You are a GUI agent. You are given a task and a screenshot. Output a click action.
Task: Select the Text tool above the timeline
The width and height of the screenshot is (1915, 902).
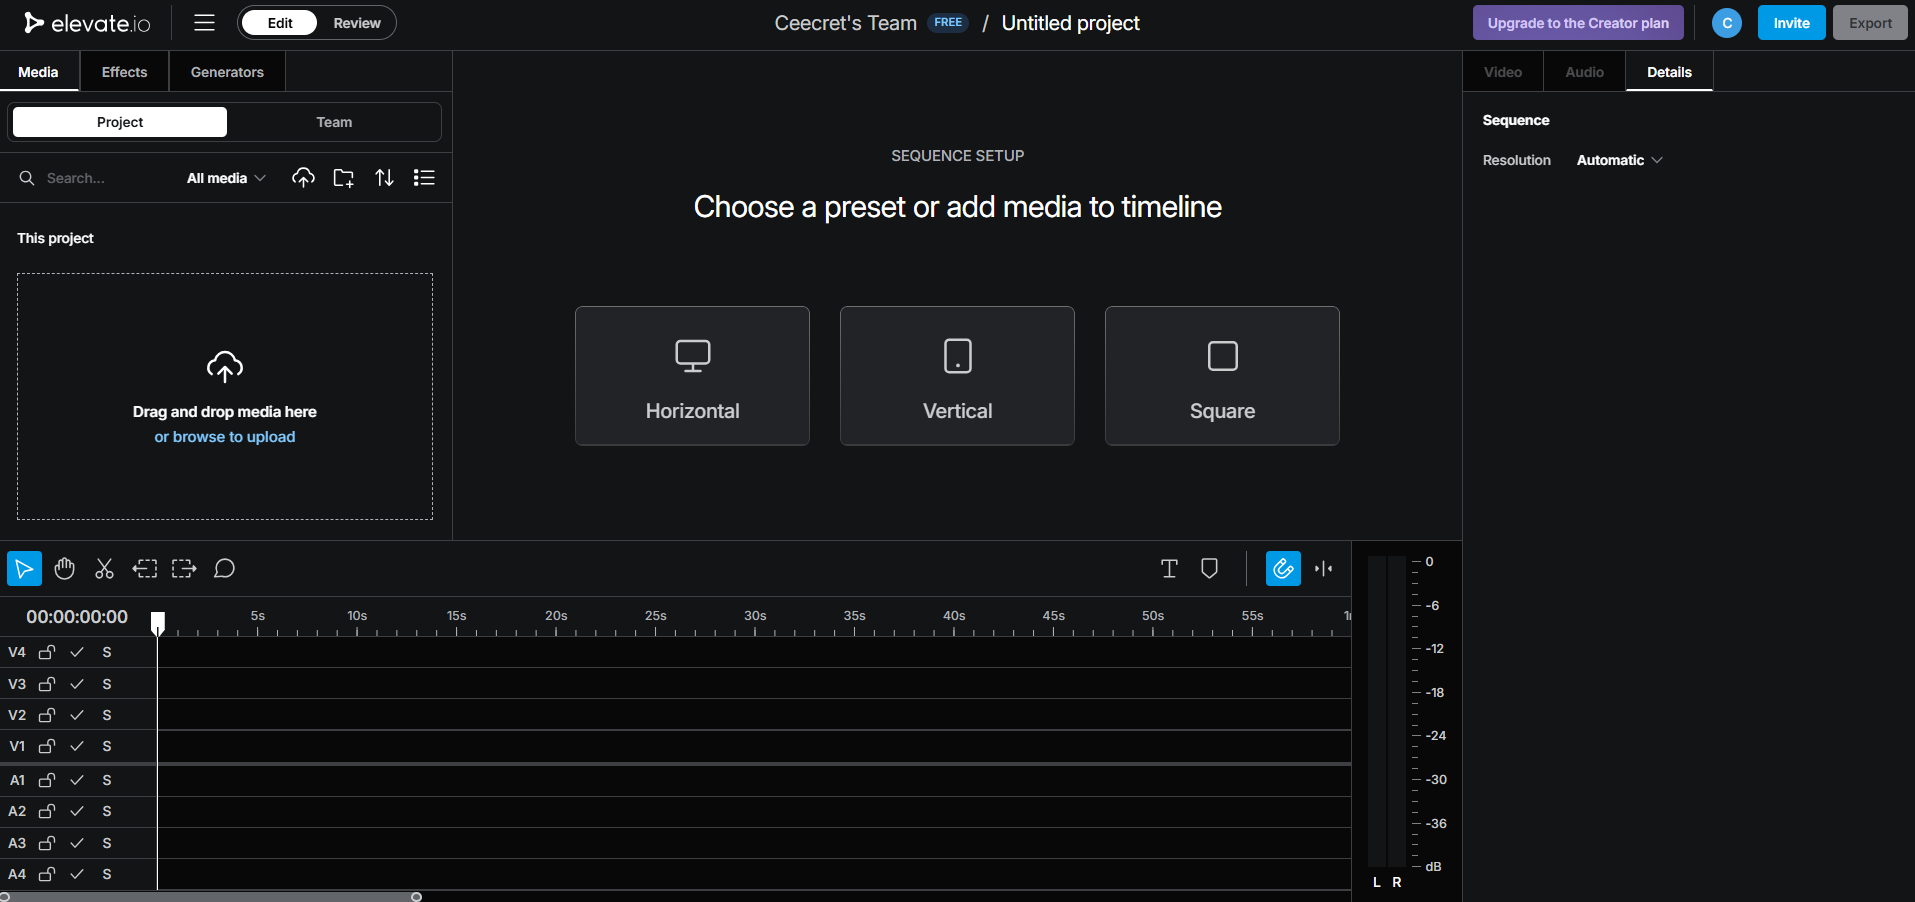click(1168, 568)
